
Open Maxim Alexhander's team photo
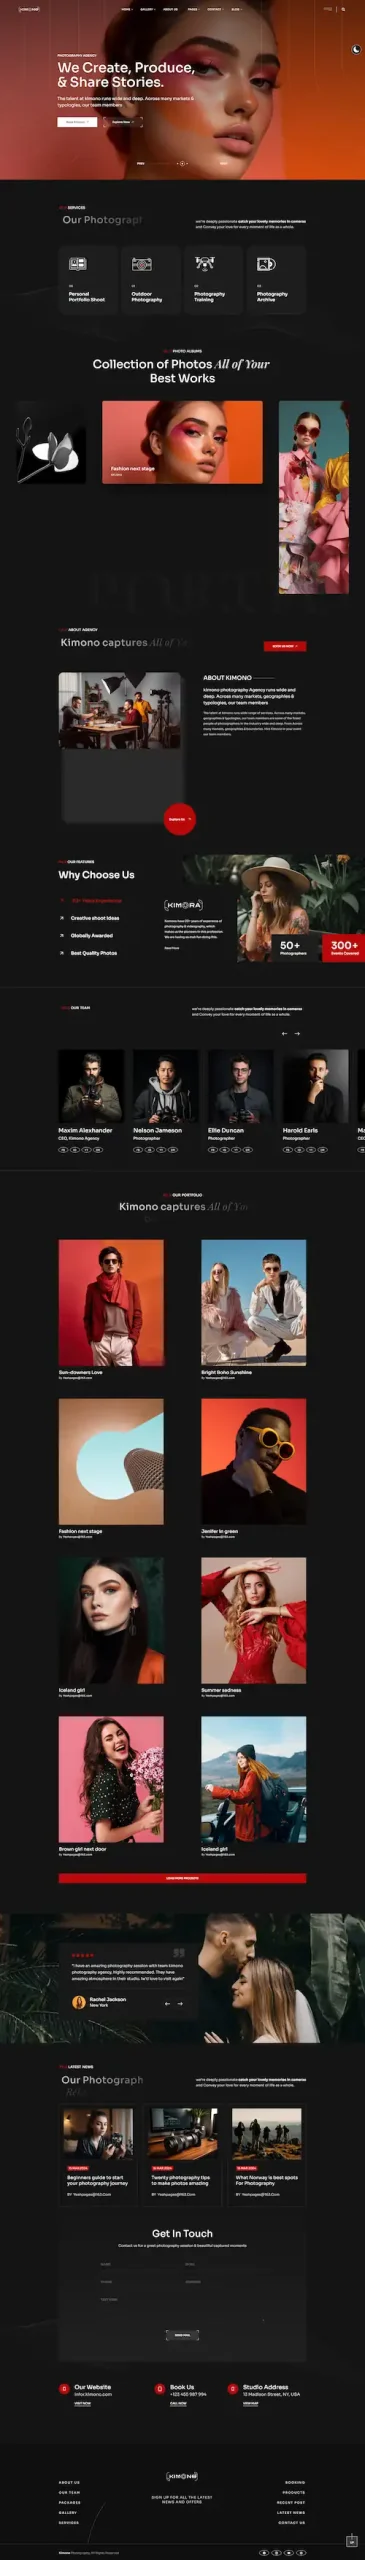pyautogui.click(x=91, y=1085)
